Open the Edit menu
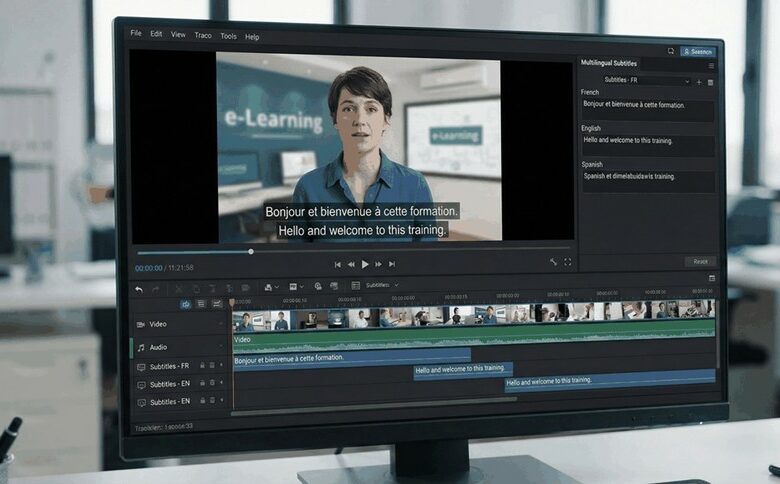The image size is (780, 484). [156, 34]
